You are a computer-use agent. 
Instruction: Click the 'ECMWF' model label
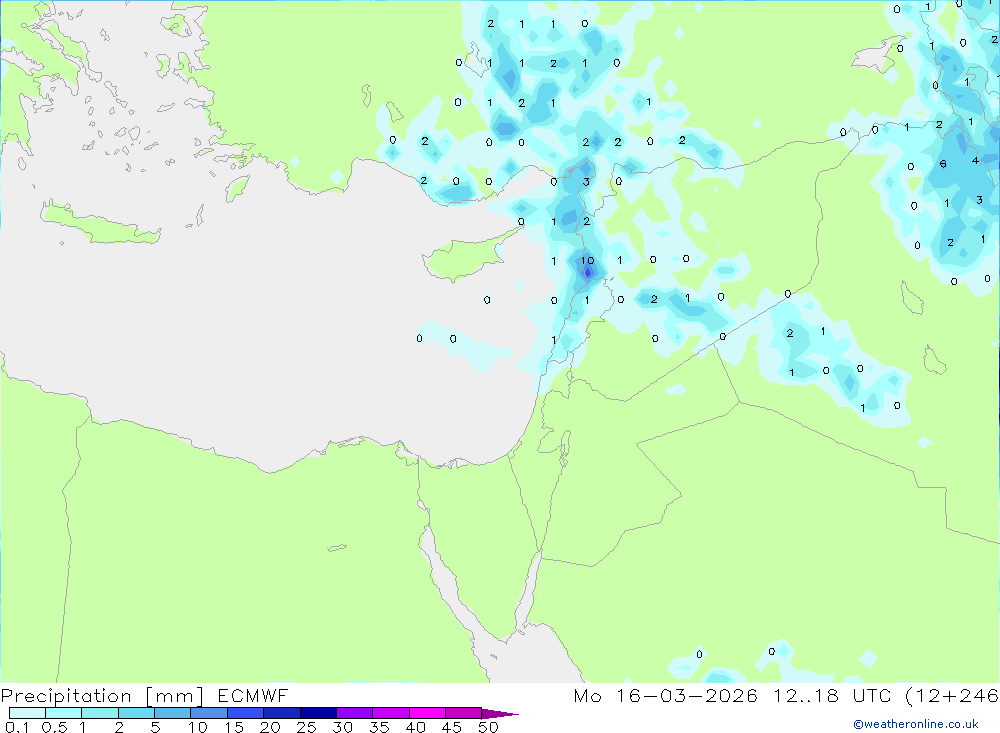pos(253,696)
